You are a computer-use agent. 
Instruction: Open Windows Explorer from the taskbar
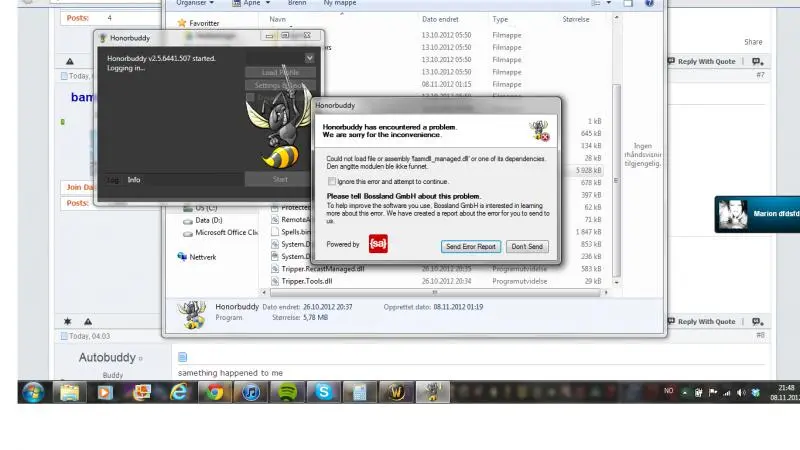[69, 392]
